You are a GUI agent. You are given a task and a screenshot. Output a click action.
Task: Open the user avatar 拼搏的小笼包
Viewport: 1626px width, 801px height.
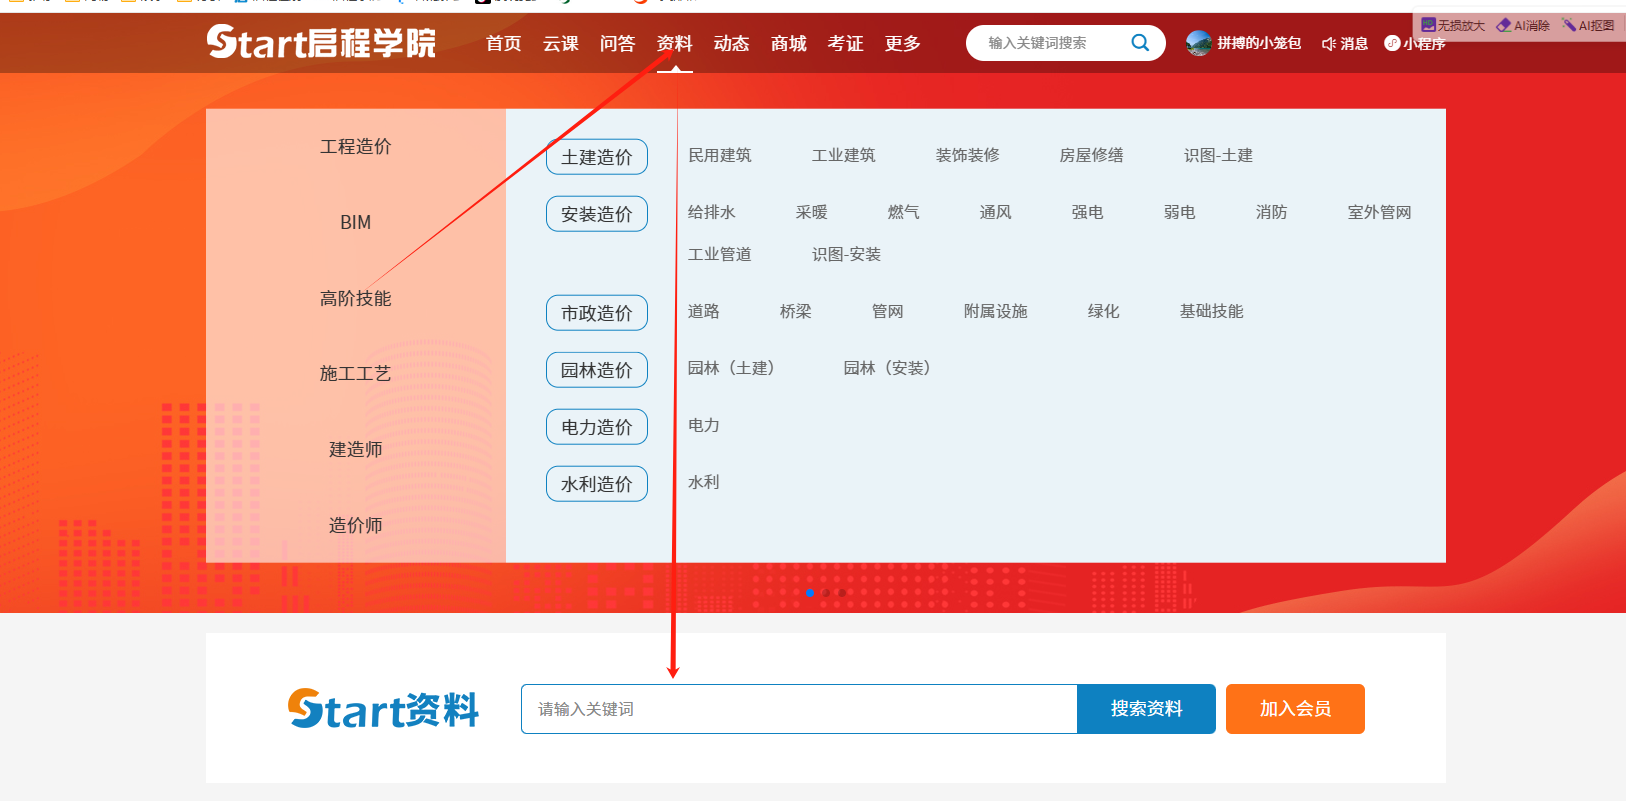tap(1198, 43)
